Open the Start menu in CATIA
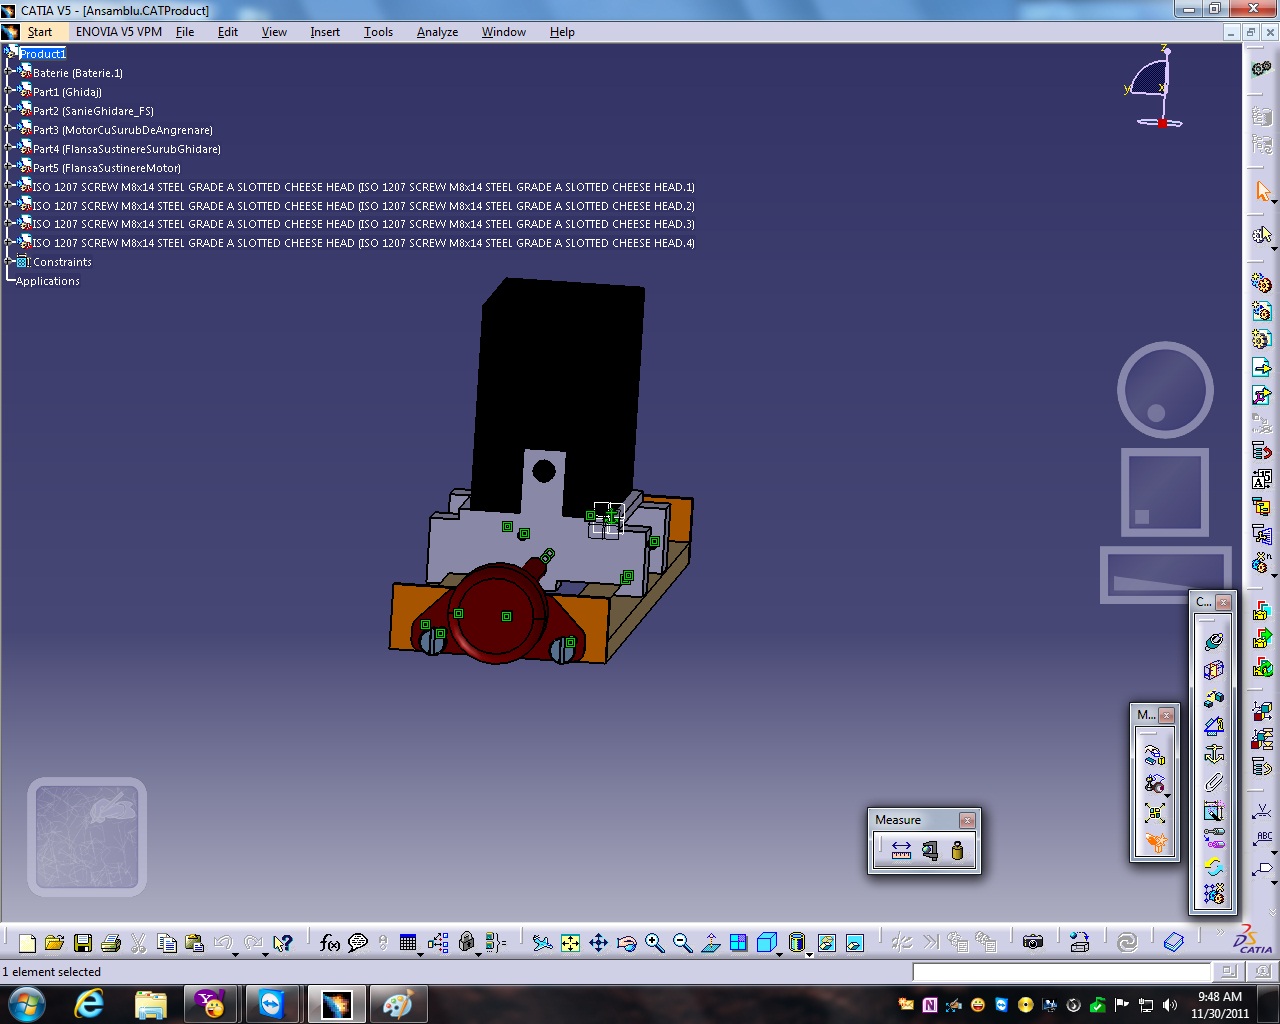Screen dimensions: 1280x1024 [x=39, y=32]
